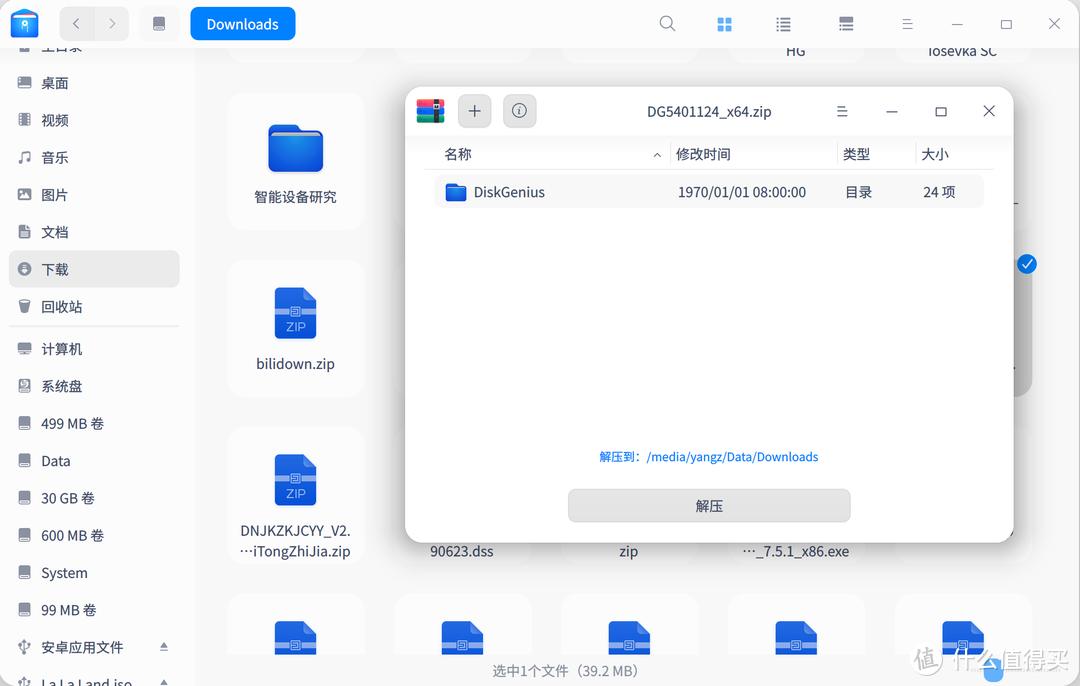Toggle the sidebar panel icon
The height and width of the screenshot is (686, 1080).
tap(159, 23)
